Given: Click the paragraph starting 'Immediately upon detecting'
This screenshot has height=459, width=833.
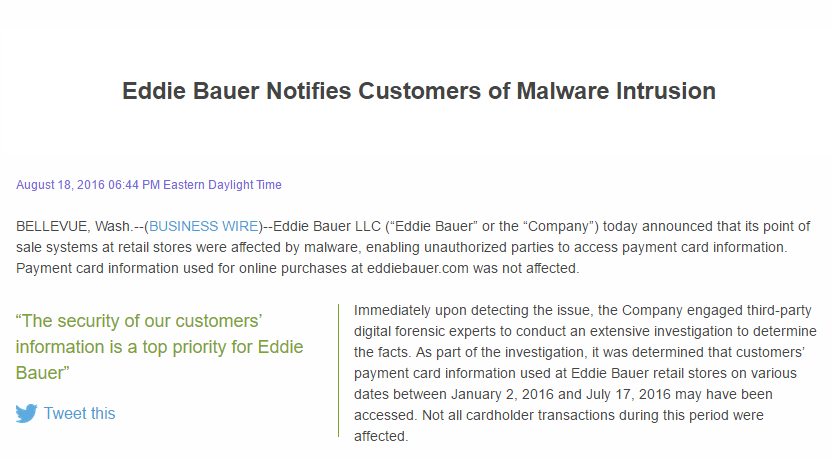Looking at the screenshot, I should pos(585,373).
